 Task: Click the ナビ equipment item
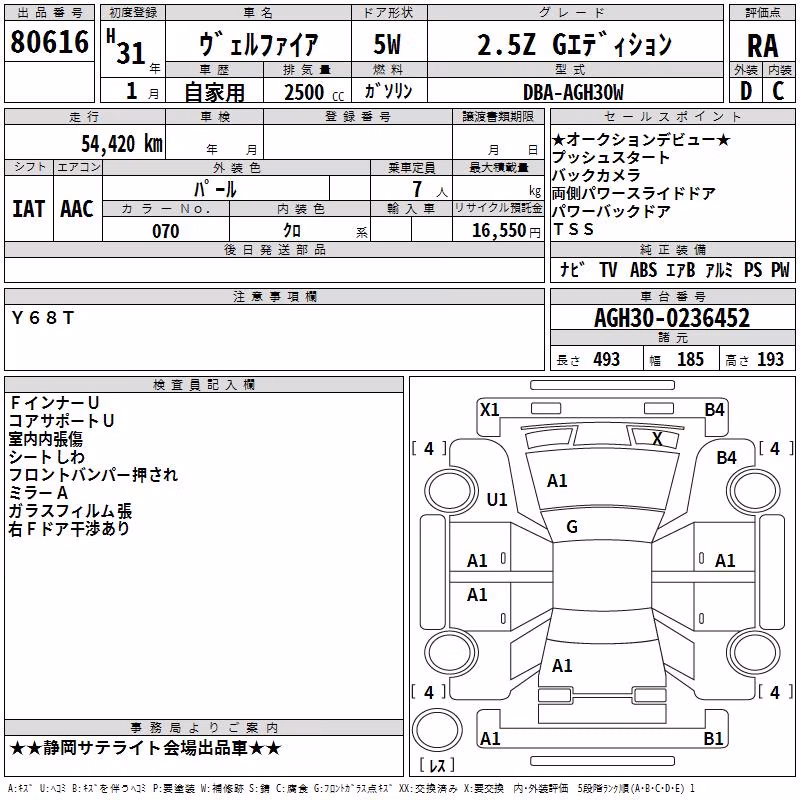coord(572,269)
